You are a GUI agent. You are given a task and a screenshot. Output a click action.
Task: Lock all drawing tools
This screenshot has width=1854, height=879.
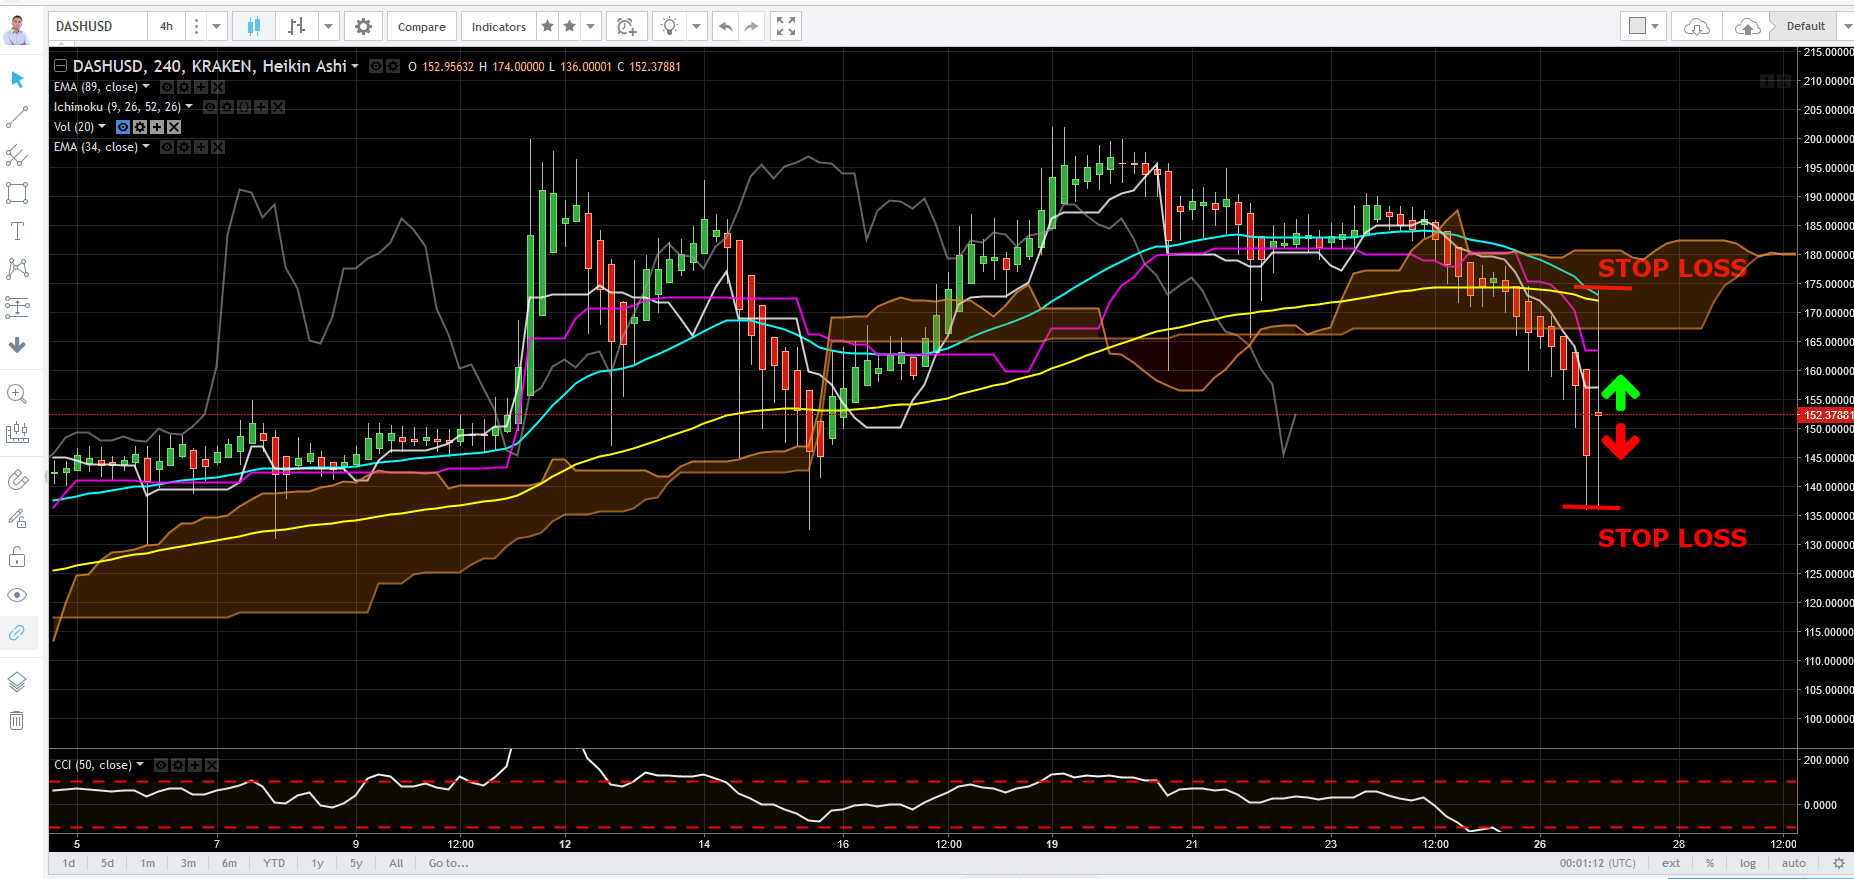pyautogui.click(x=17, y=557)
